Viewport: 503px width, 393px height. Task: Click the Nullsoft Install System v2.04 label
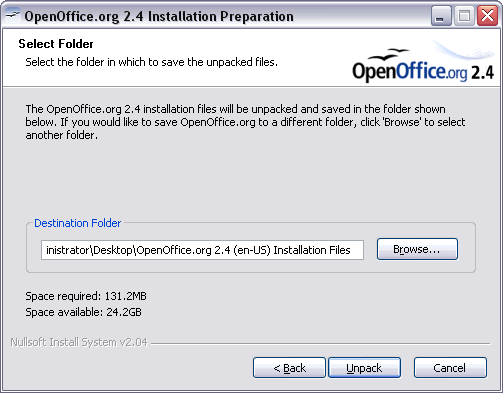(79, 342)
